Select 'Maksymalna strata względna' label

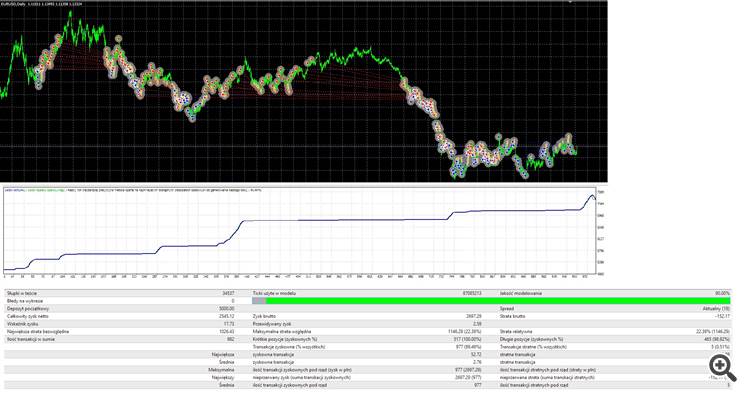coord(282,331)
